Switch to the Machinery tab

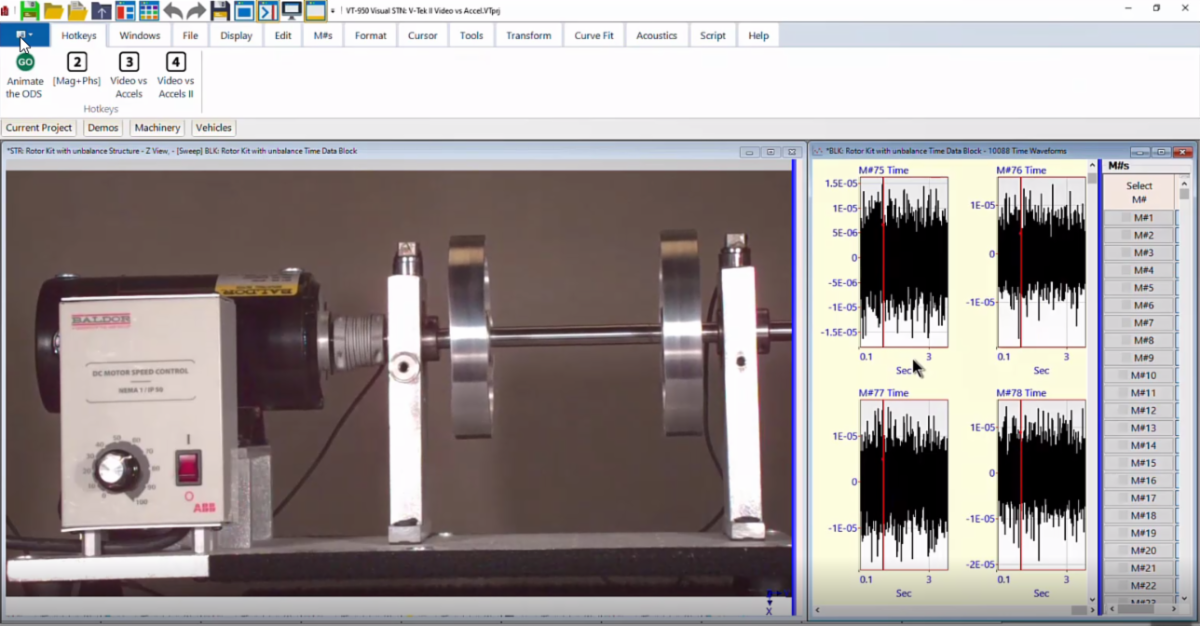(156, 127)
